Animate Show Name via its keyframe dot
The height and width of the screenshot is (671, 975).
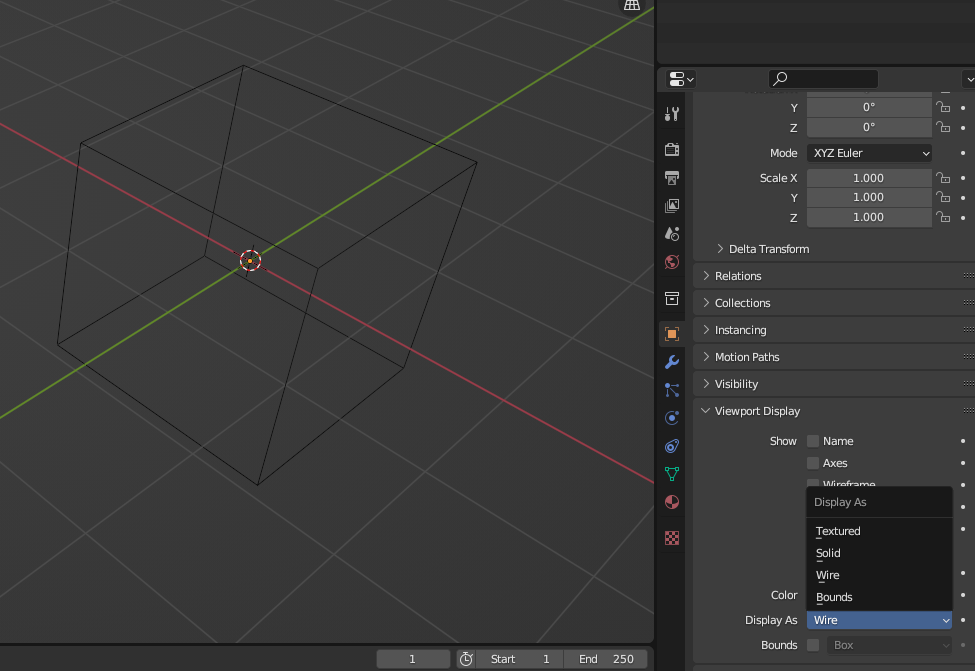(x=963, y=441)
